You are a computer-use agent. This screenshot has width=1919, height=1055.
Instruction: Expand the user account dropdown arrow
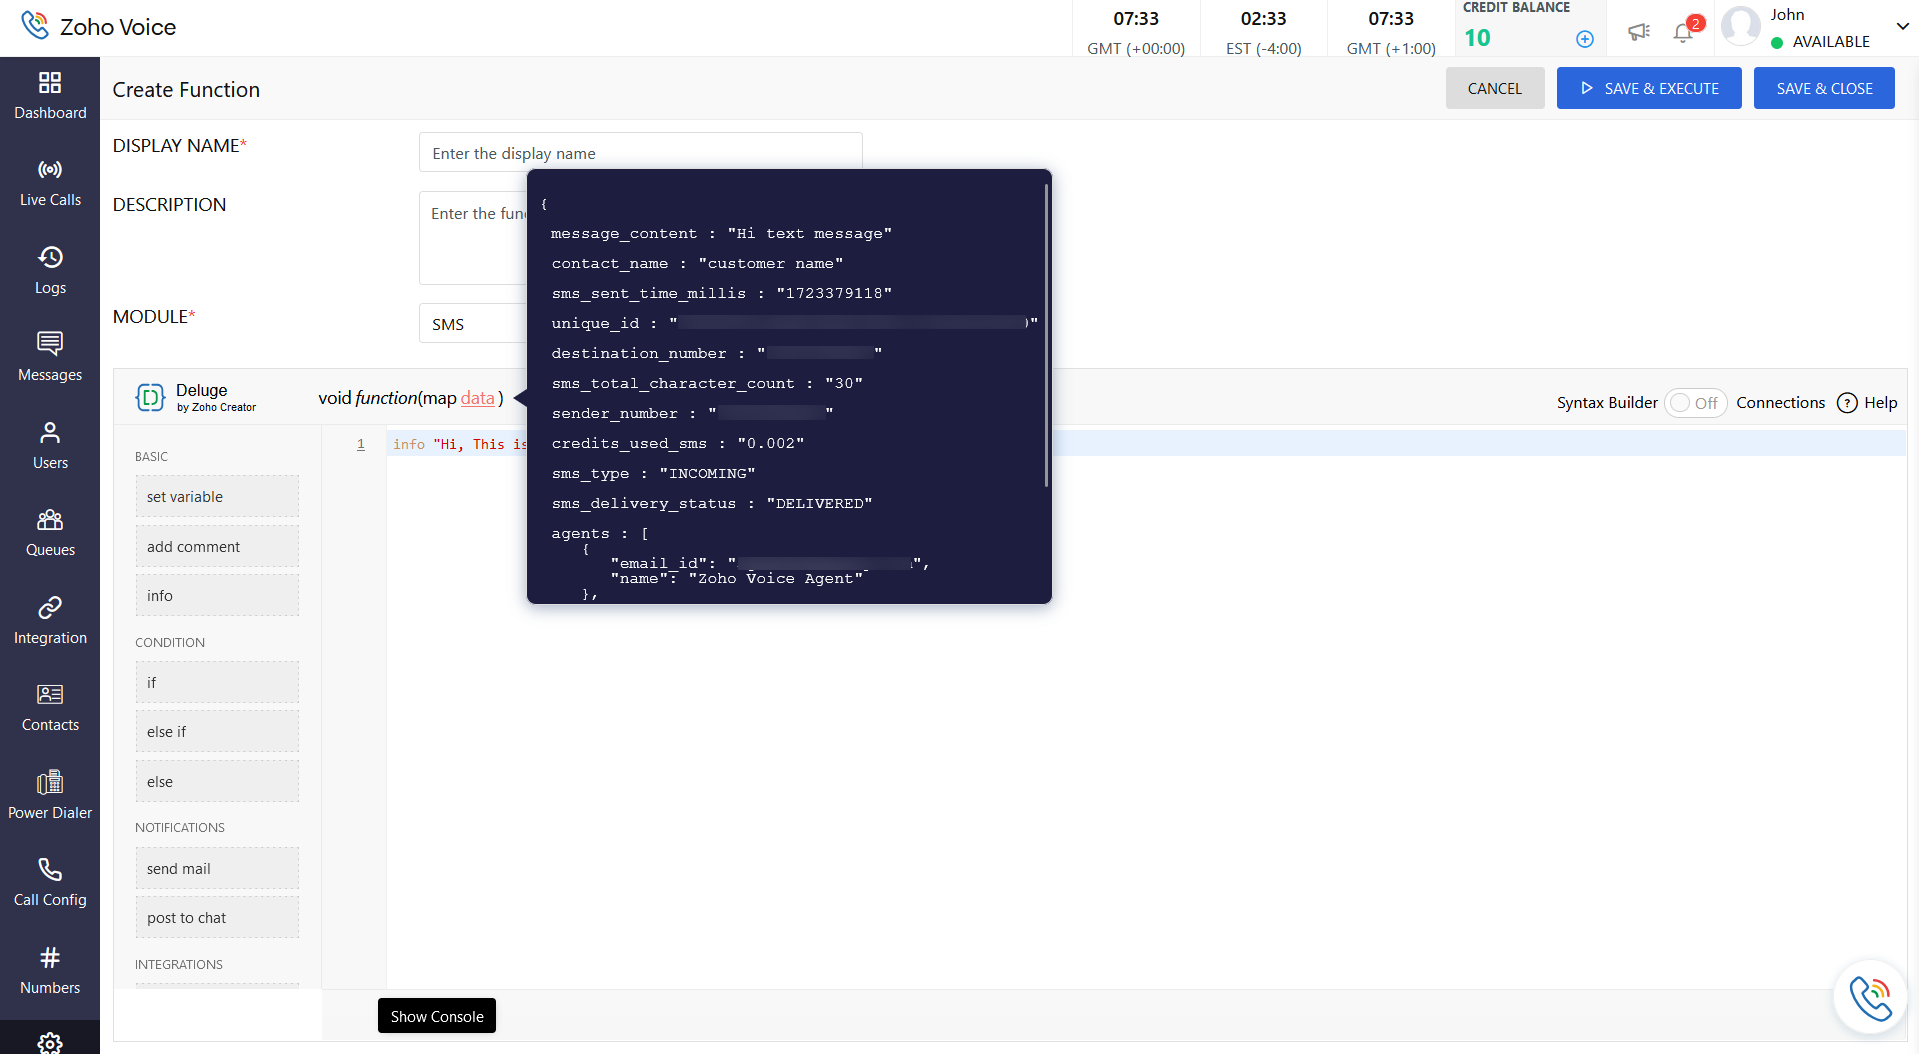coord(1903,27)
